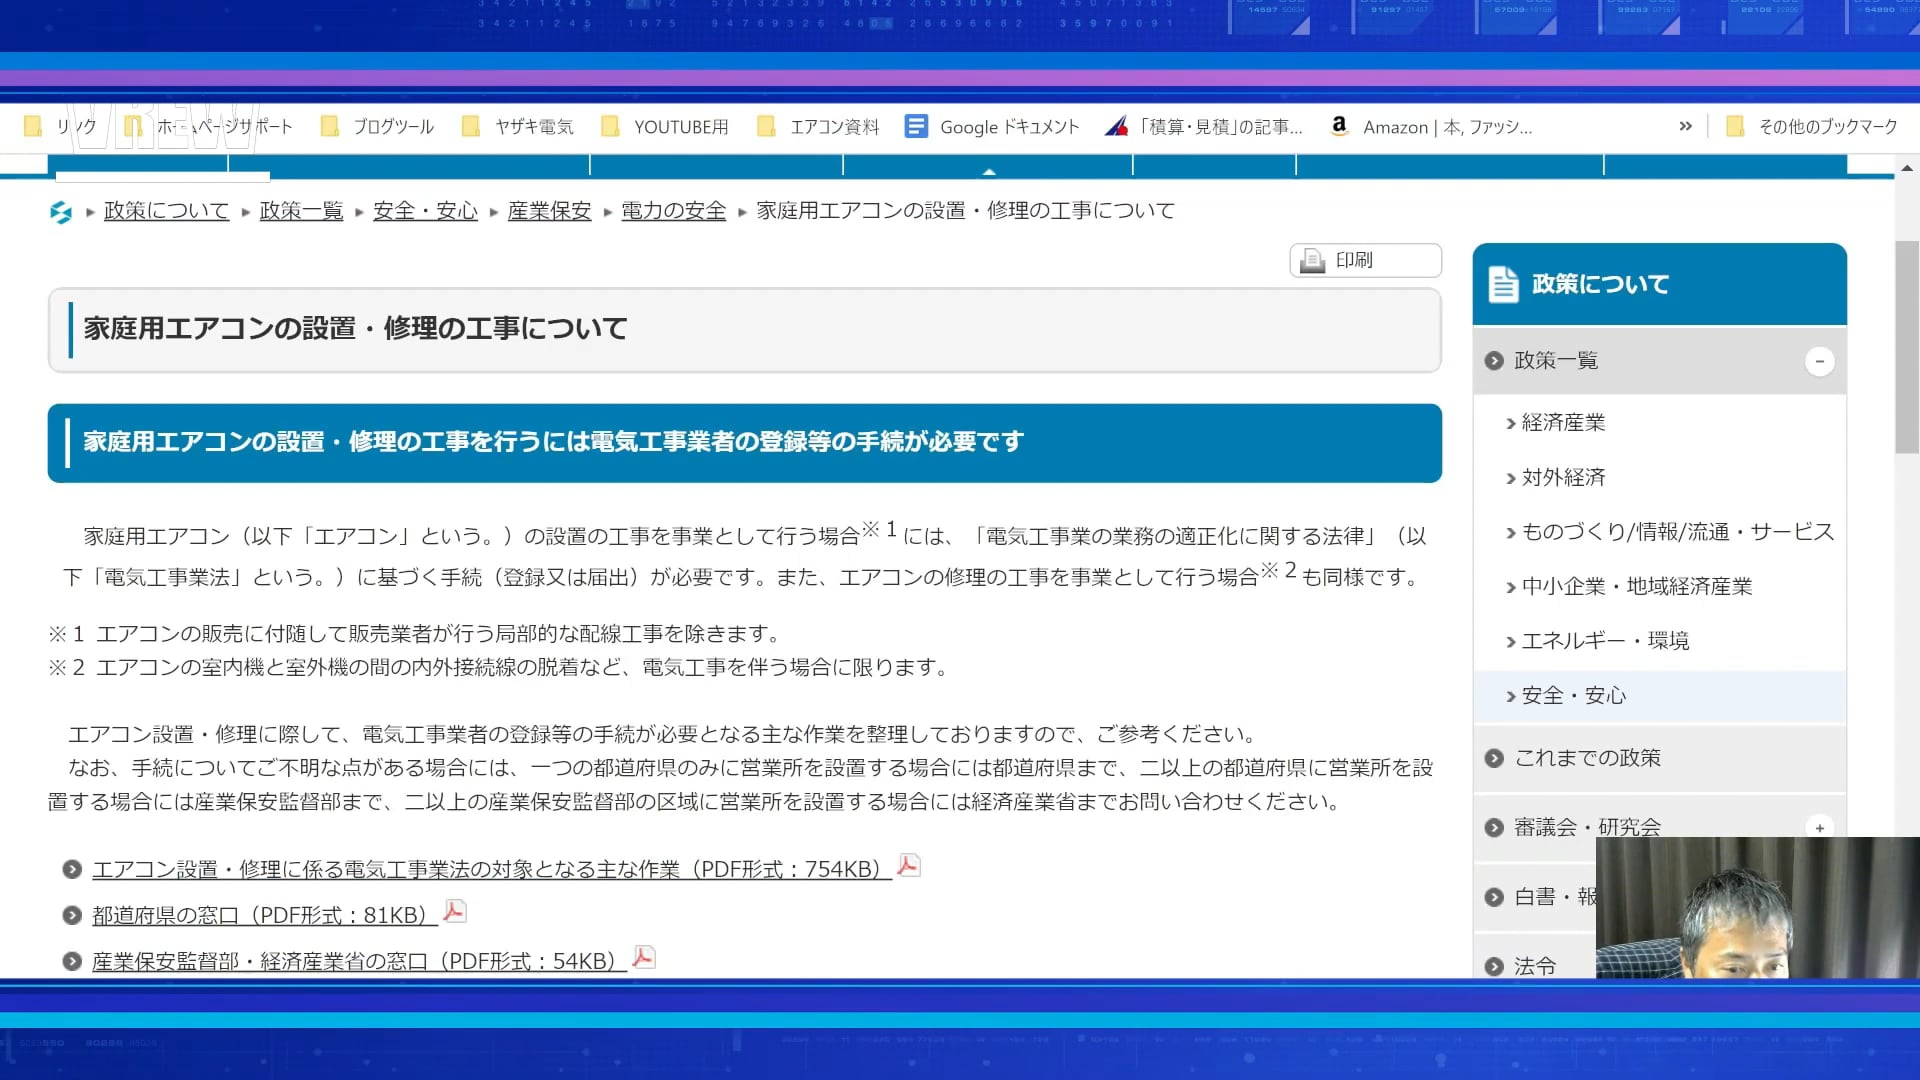Viewport: 1920px width, 1080px height.
Task: Click PDF icon beside 産業保安監督部 link
Action: [643, 958]
